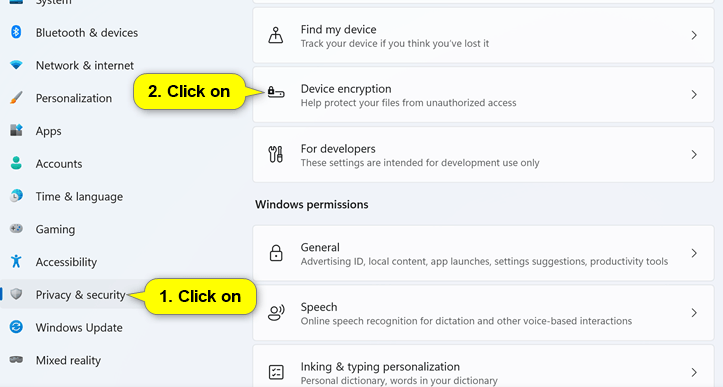Click text 'Track your device if you think you've lost it'
The image size is (723, 387).
(x=395, y=43)
